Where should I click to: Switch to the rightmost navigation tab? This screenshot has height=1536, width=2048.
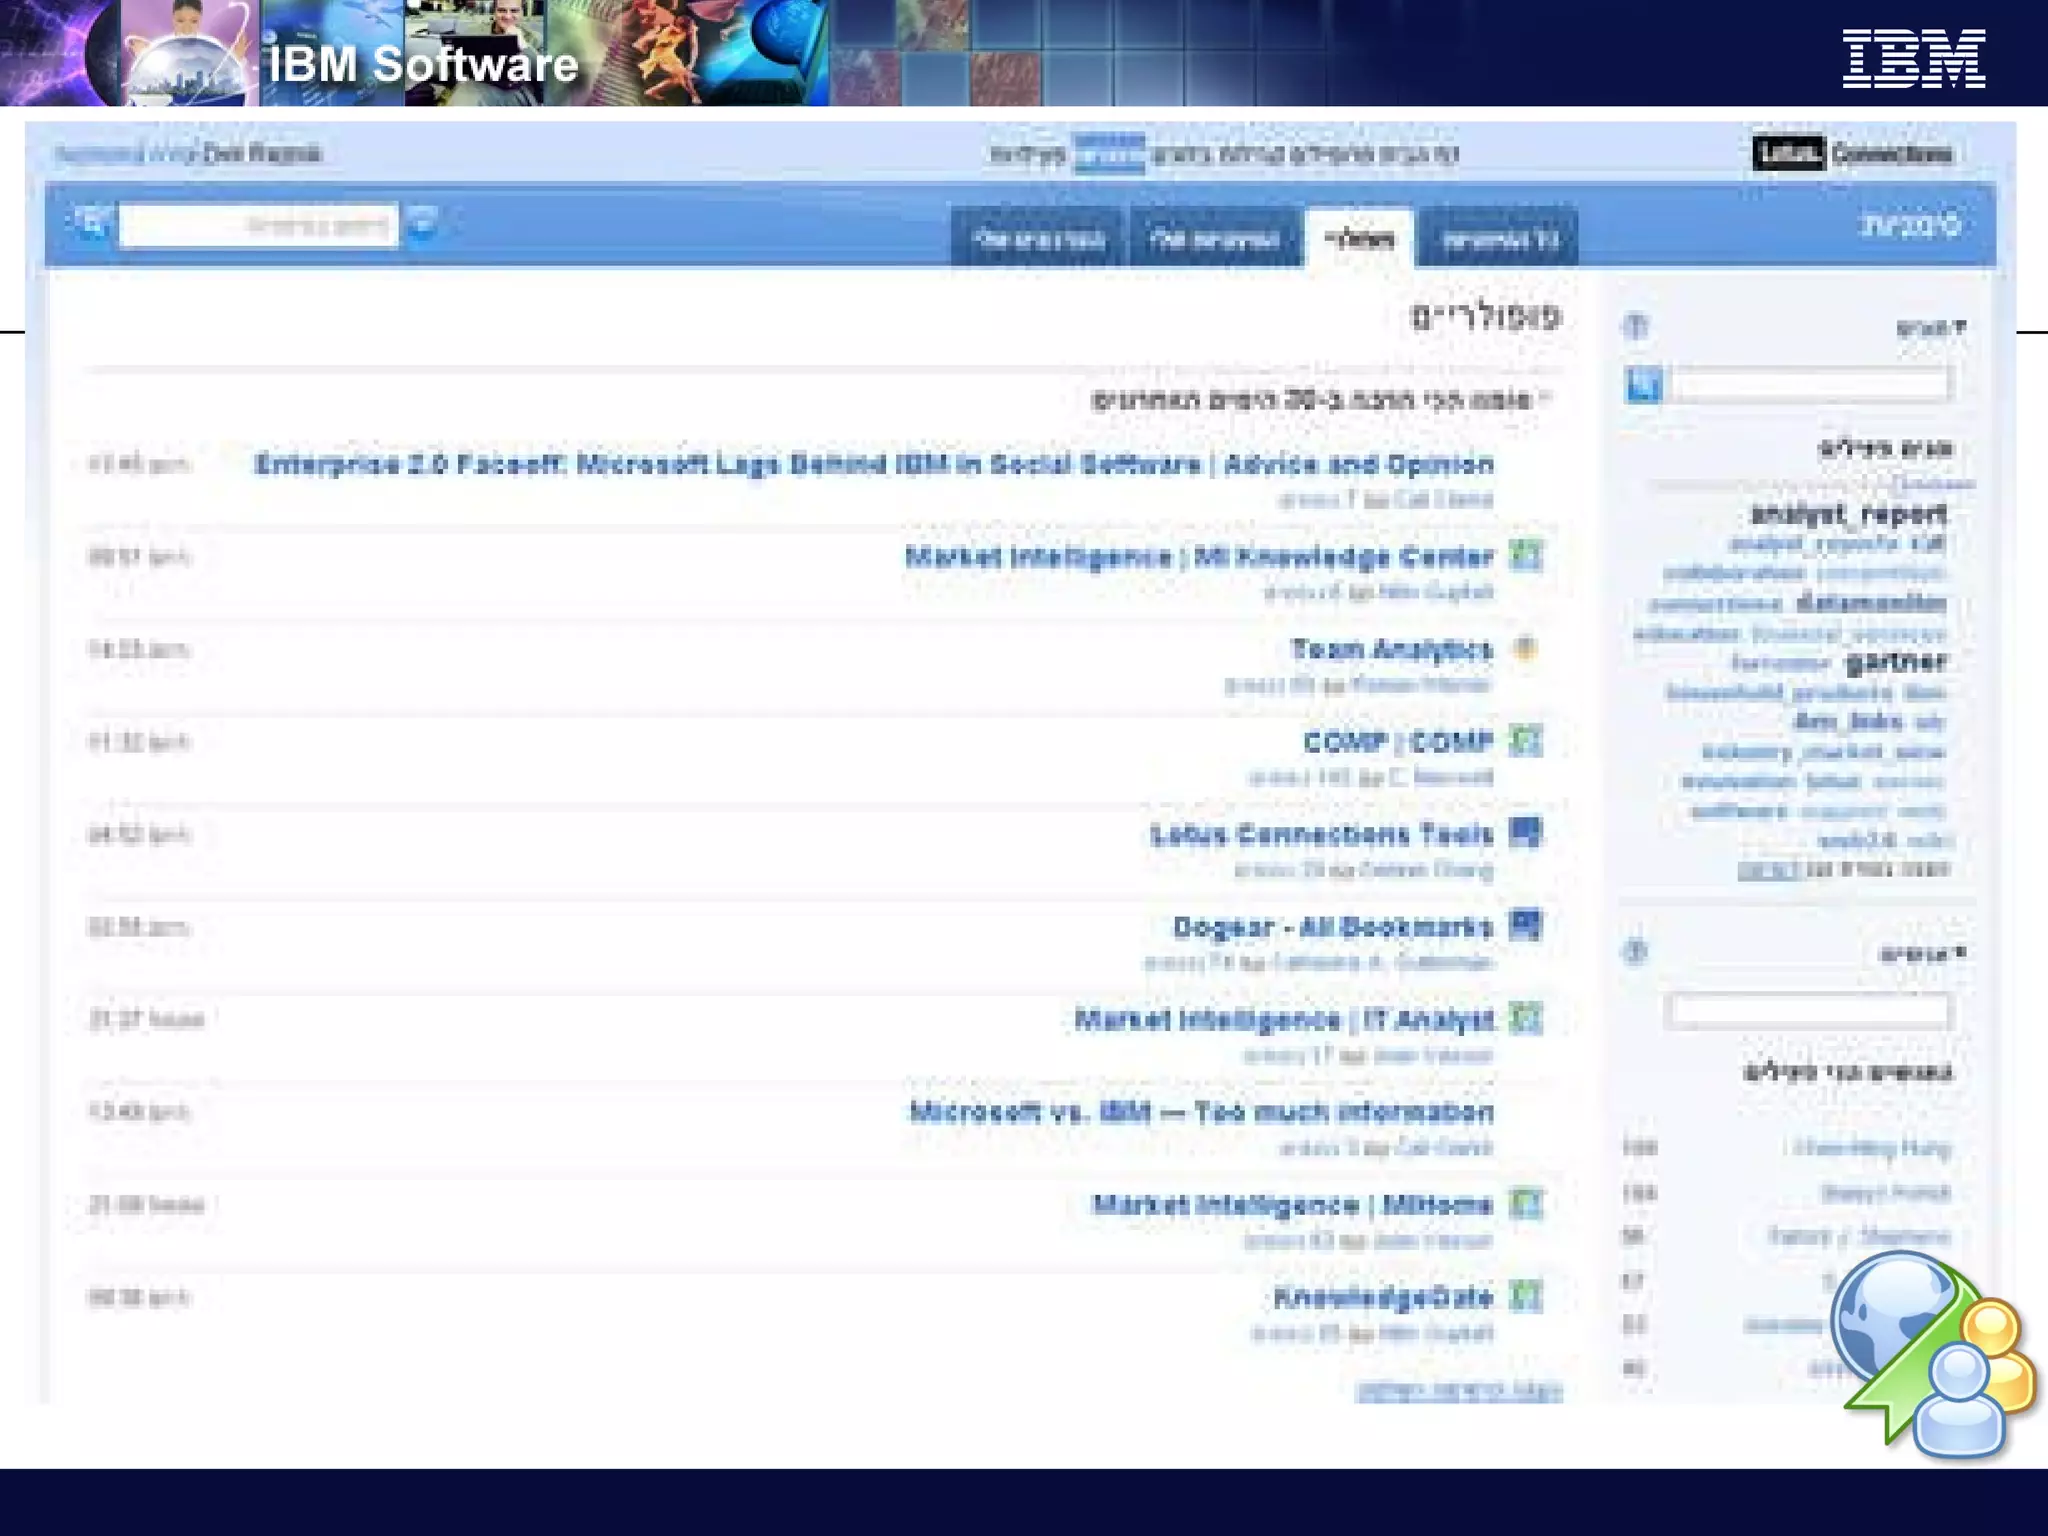[1498, 239]
